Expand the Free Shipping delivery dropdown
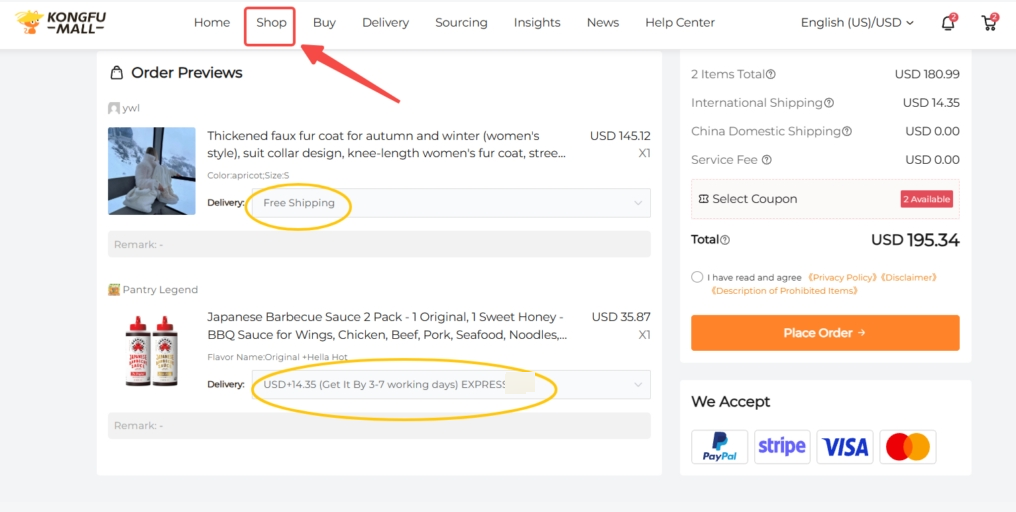The width and height of the screenshot is (1016, 512). (x=638, y=203)
